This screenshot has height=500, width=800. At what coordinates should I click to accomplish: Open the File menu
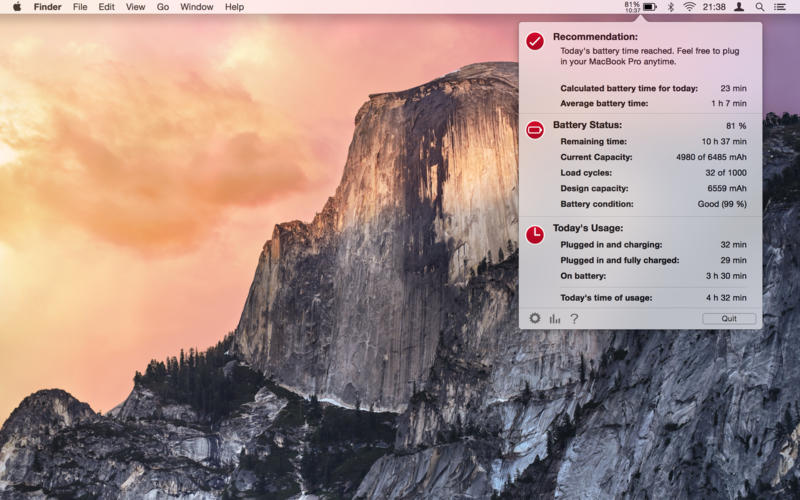coord(80,7)
